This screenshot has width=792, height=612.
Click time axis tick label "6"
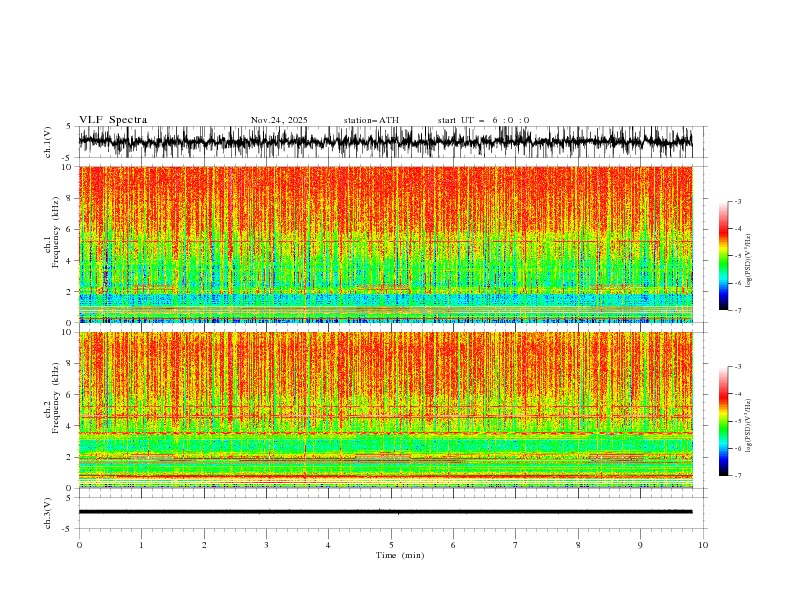pos(453,545)
